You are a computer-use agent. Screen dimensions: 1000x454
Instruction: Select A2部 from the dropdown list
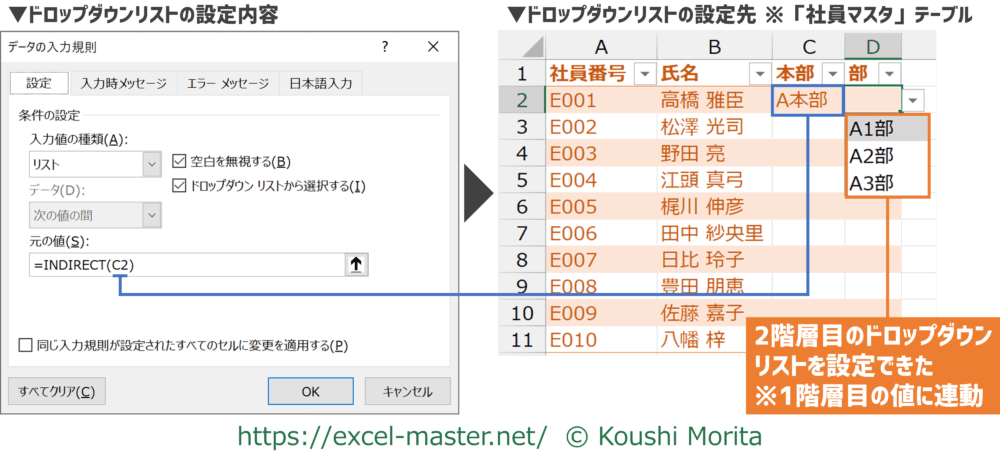tap(871, 155)
